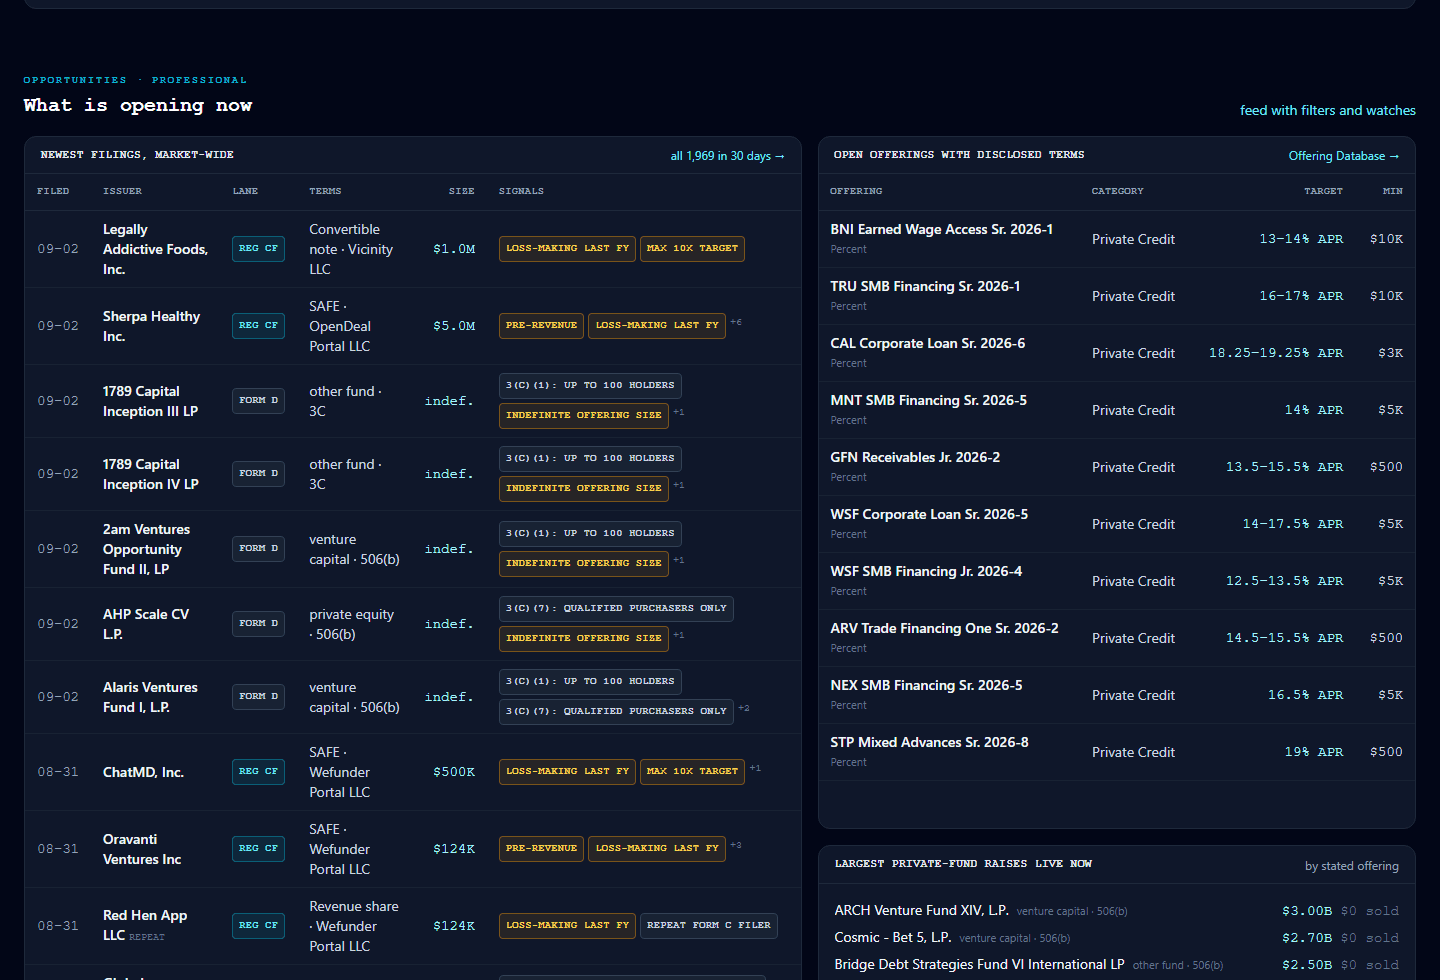Expand +1 more signals for ChatMD row

(755, 768)
